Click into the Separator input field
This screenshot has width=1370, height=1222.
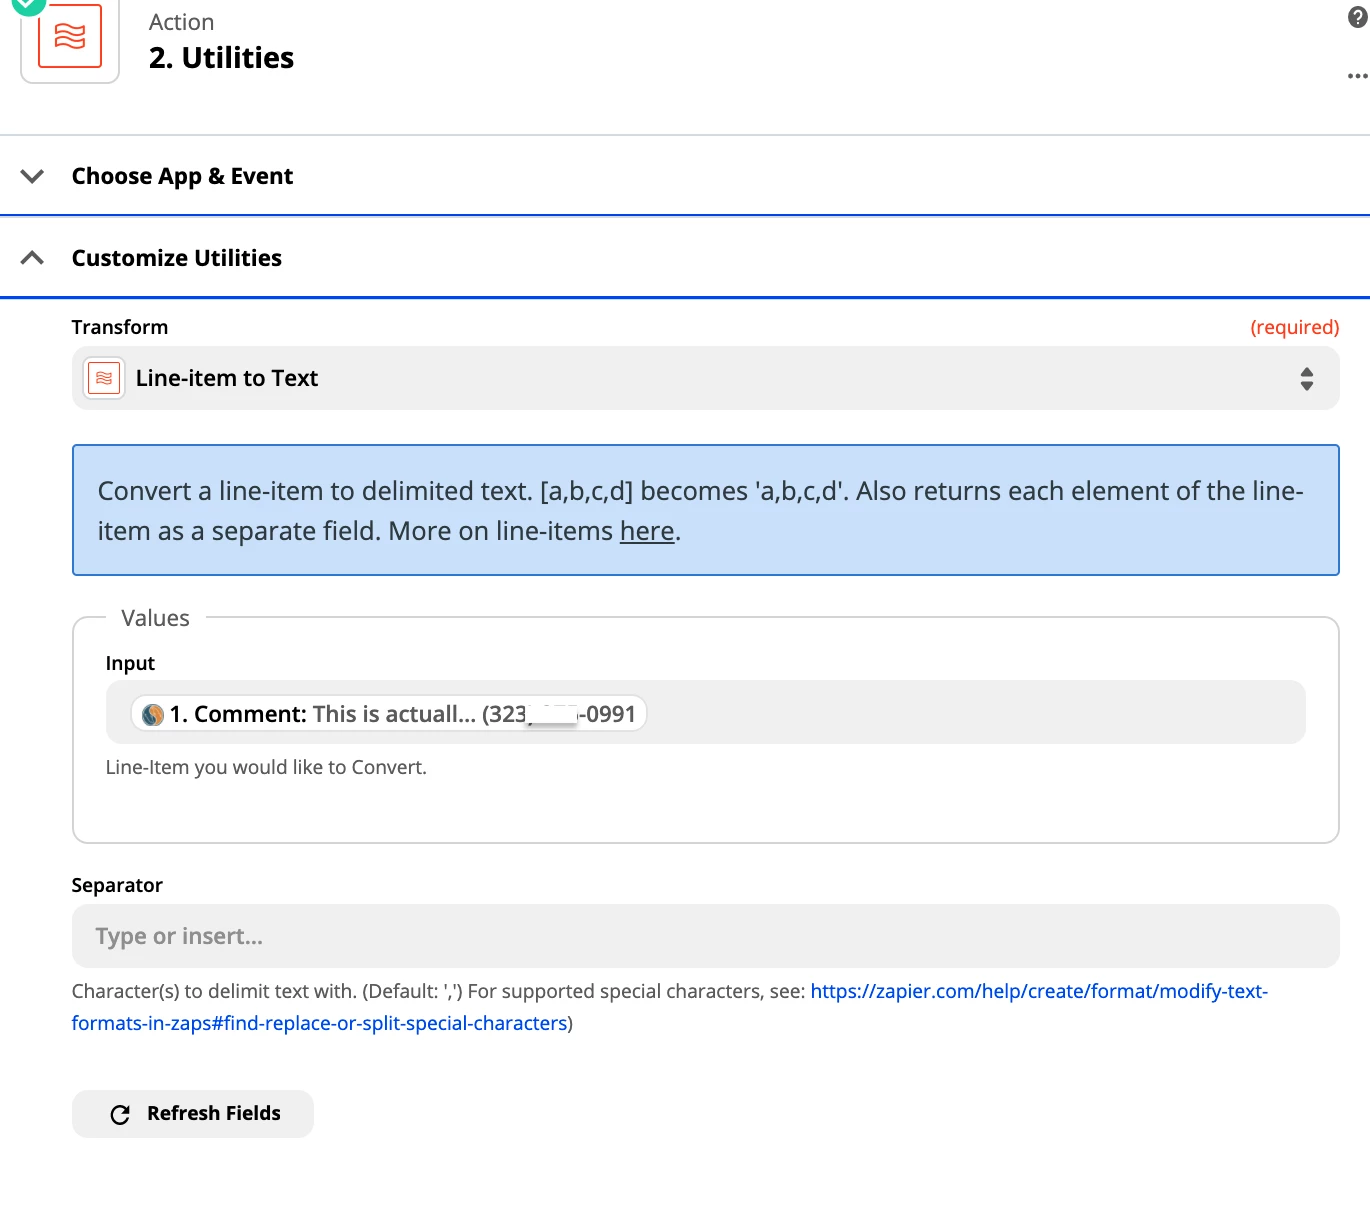pyautogui.click(x=705, y=936)
